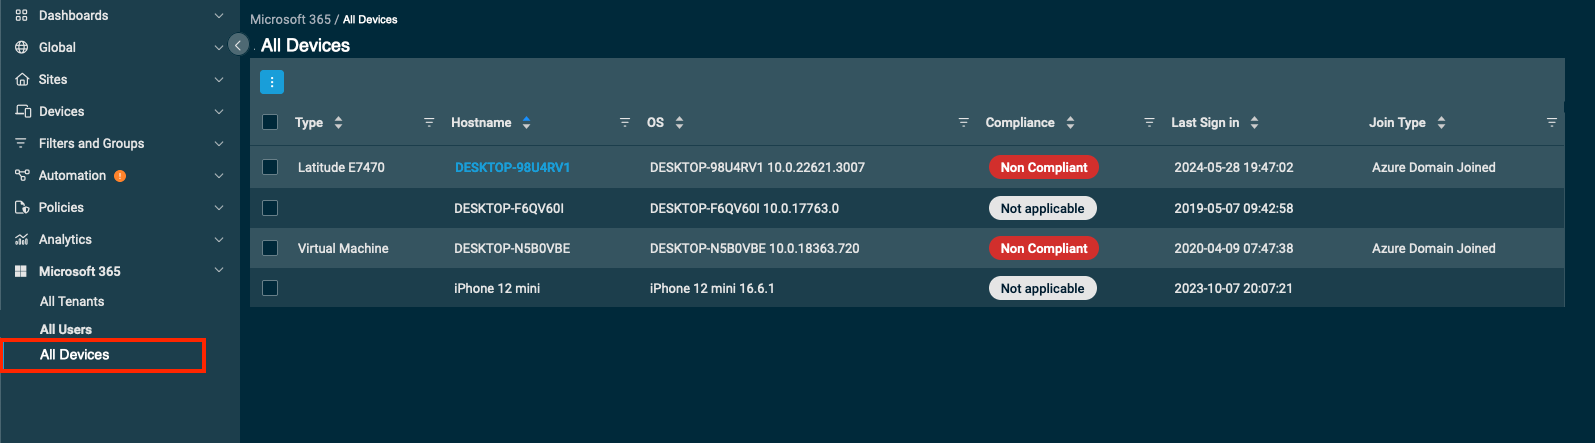Open filter icon for Join Type column

click(x=1551, y=123)
